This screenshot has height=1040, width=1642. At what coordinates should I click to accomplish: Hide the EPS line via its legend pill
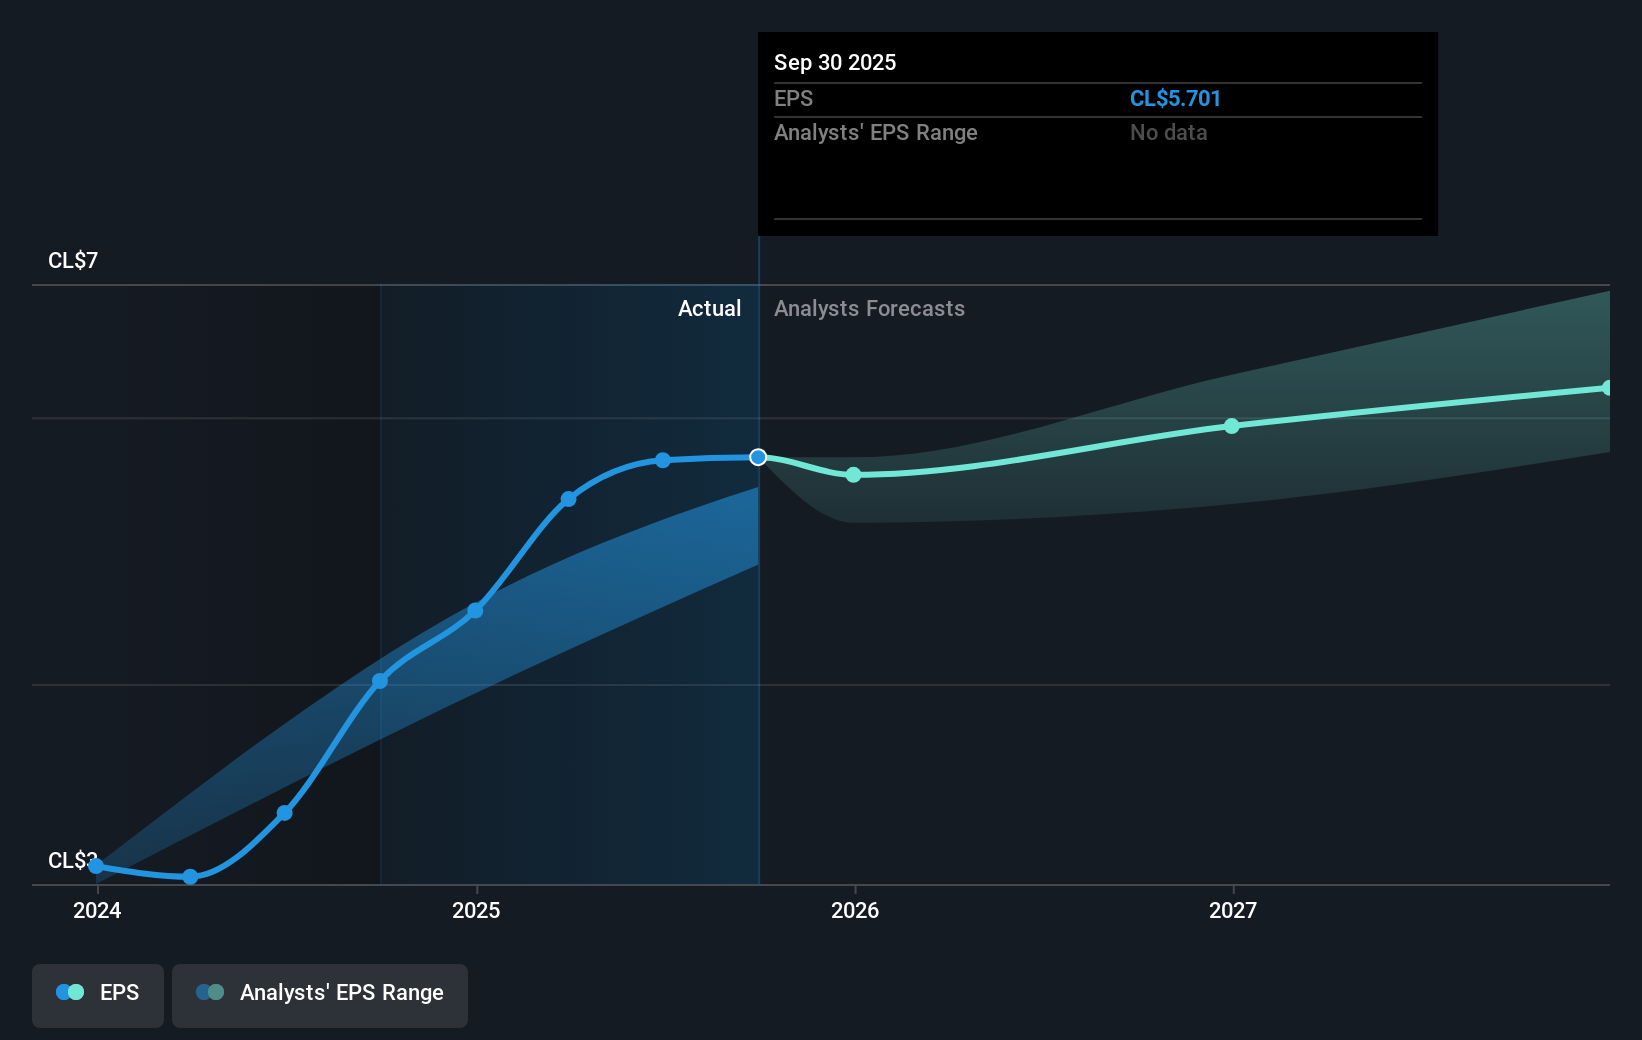point(97,995)
